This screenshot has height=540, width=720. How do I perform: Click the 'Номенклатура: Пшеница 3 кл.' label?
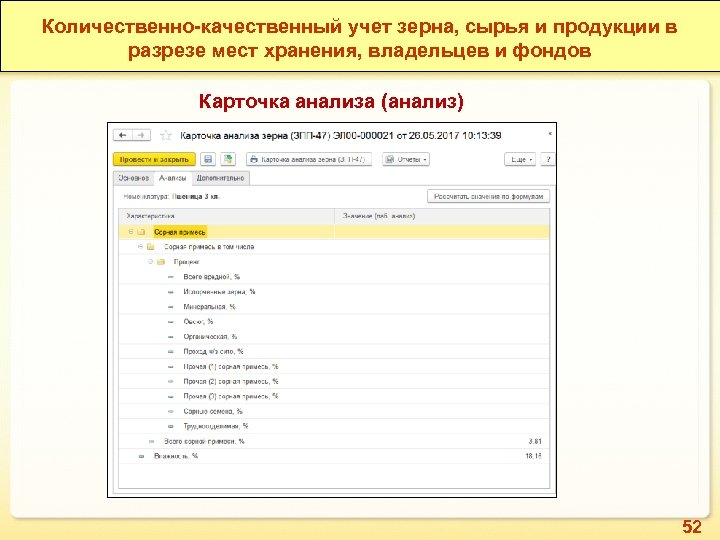coord(172,197)
